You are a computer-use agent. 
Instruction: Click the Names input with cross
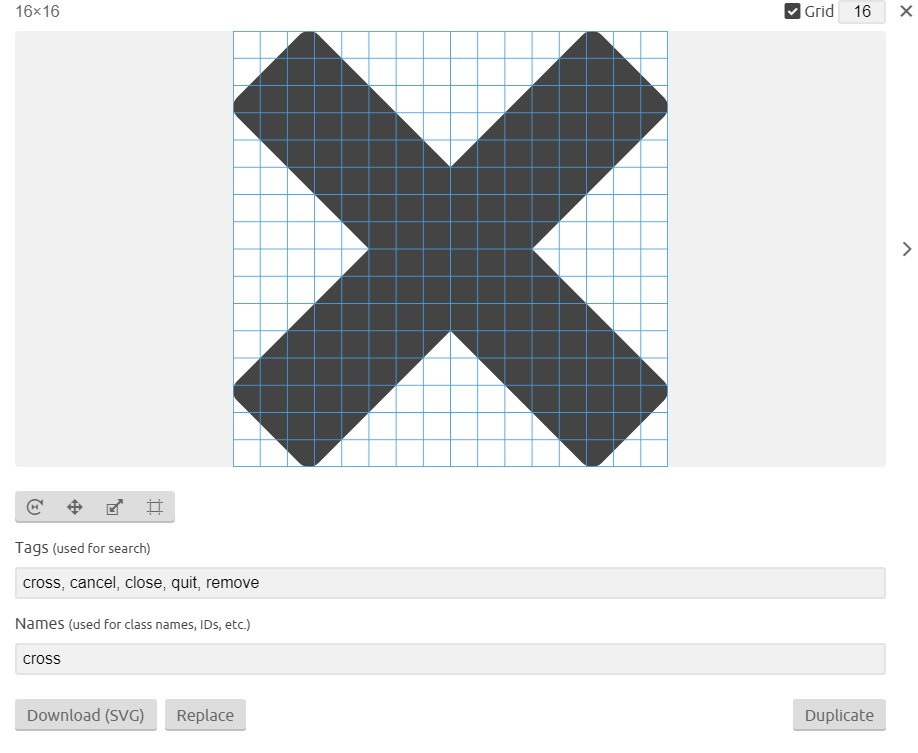450,659
